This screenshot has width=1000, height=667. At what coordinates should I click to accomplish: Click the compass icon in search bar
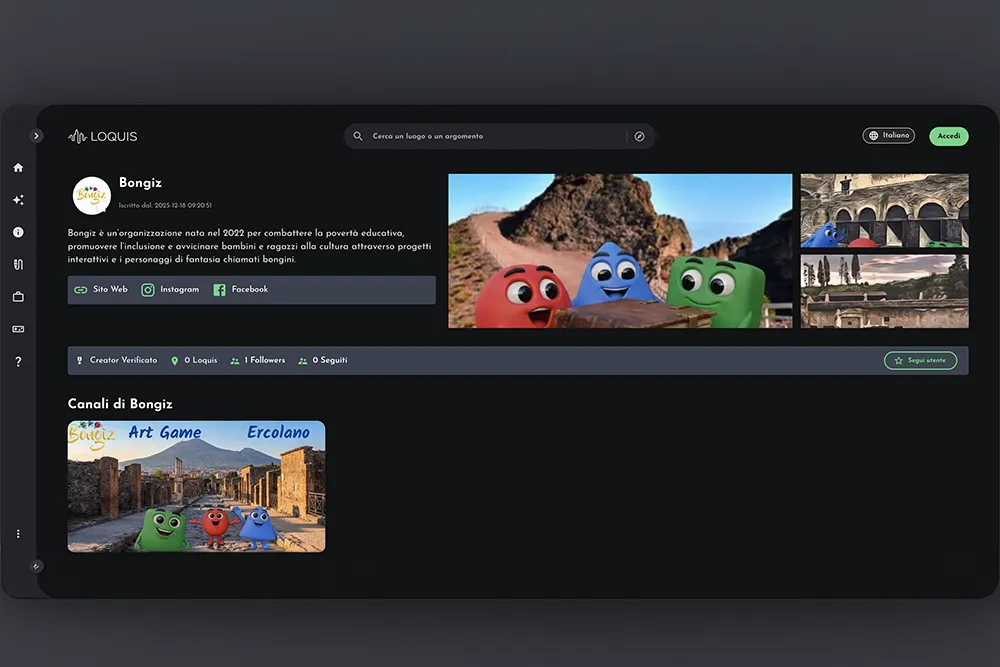click(639, 136)
